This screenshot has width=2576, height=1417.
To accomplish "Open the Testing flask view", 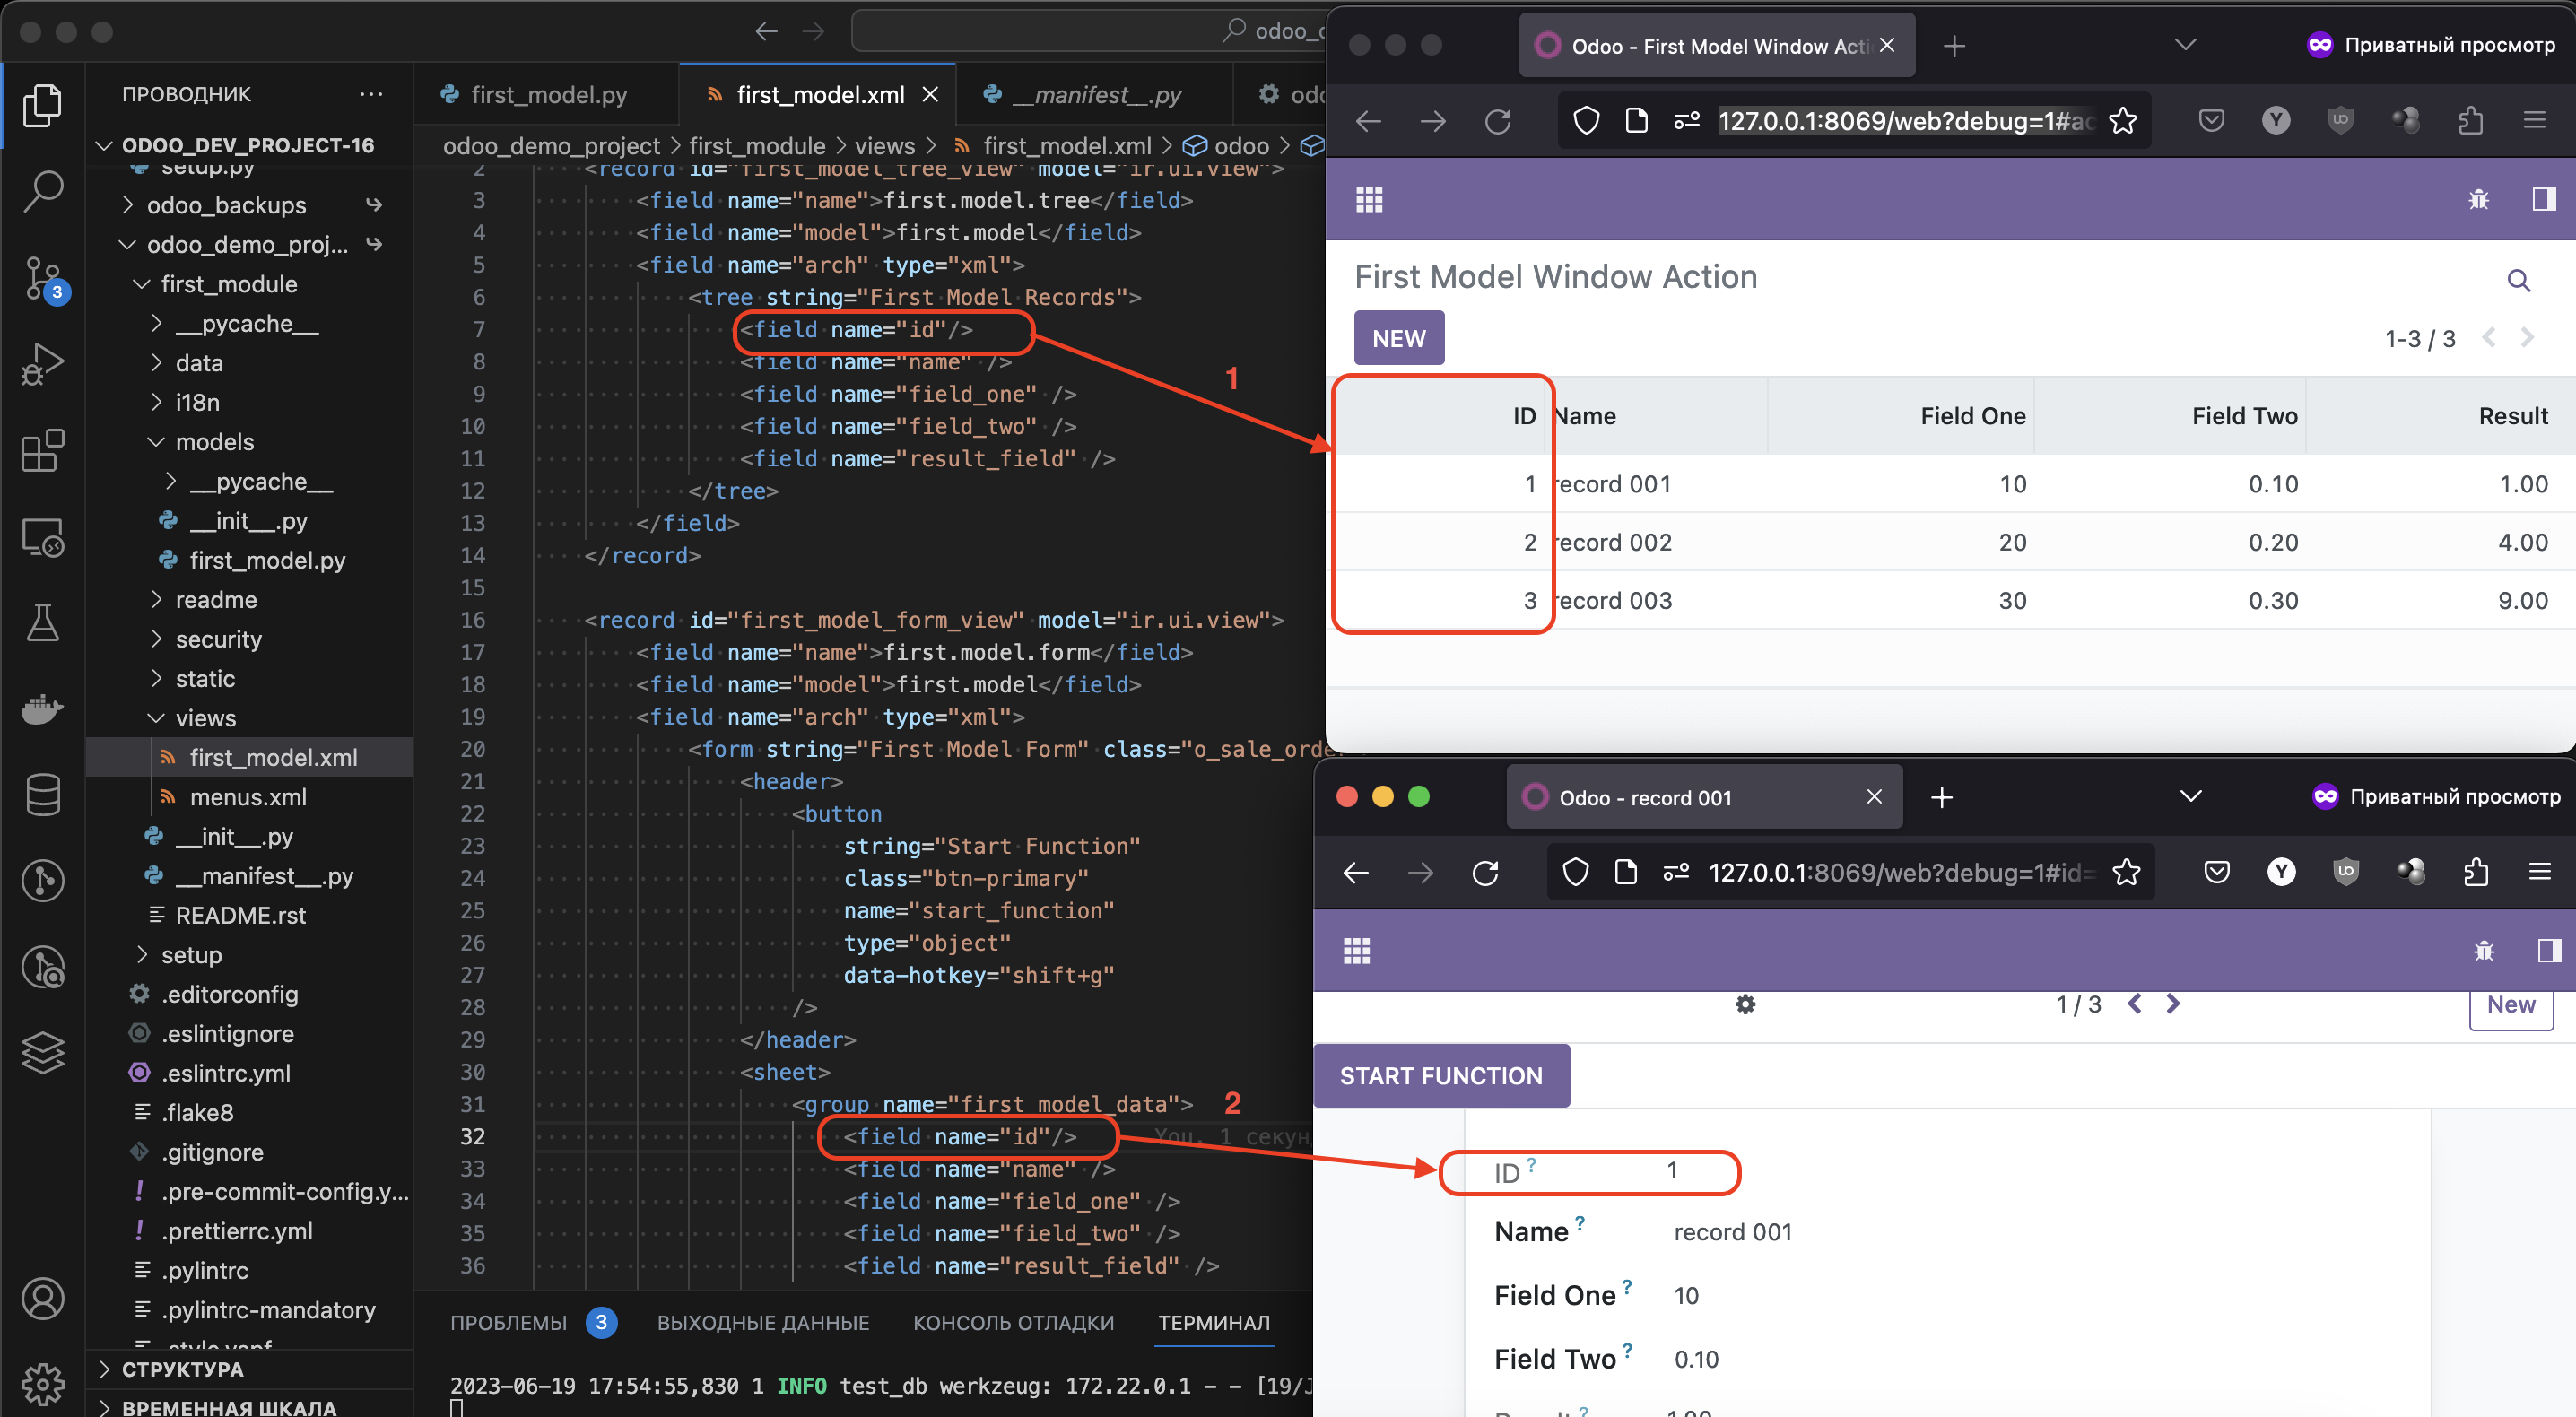I will [x=42, y=622].
